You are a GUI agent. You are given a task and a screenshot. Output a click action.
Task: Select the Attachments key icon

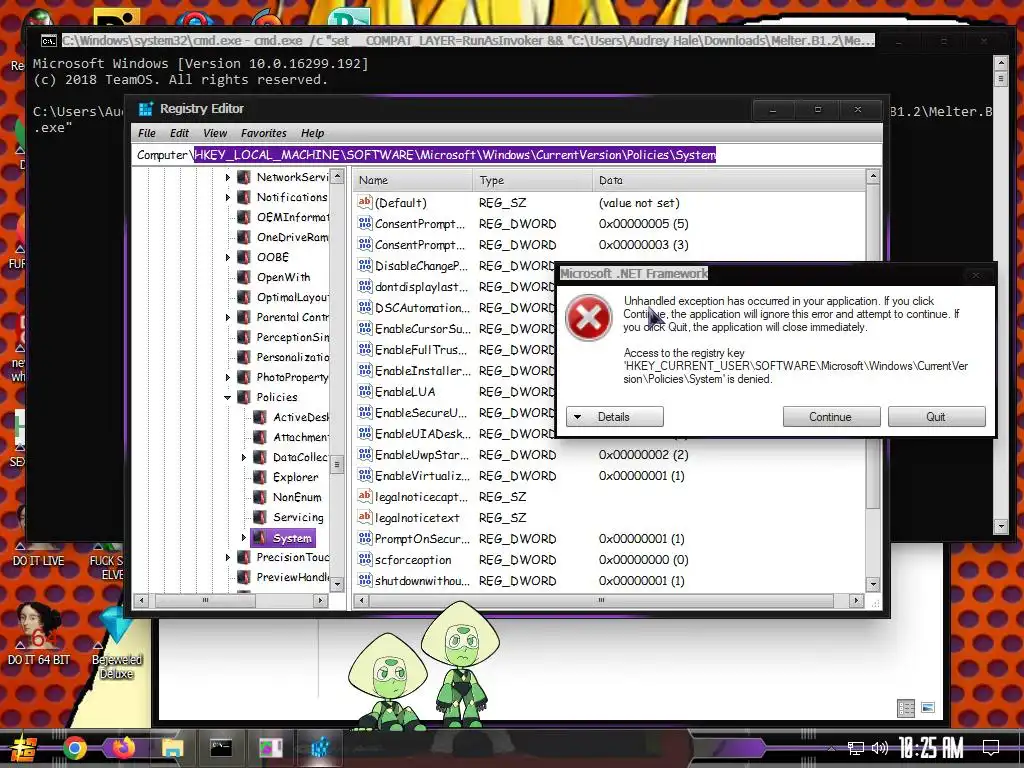pyautogui.click(x=260, y=437)
